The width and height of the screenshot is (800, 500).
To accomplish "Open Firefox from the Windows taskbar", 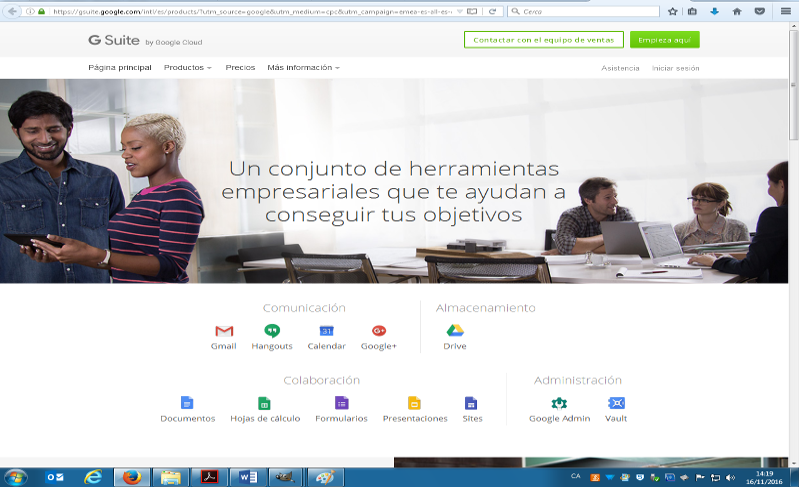I will (131, 477).
